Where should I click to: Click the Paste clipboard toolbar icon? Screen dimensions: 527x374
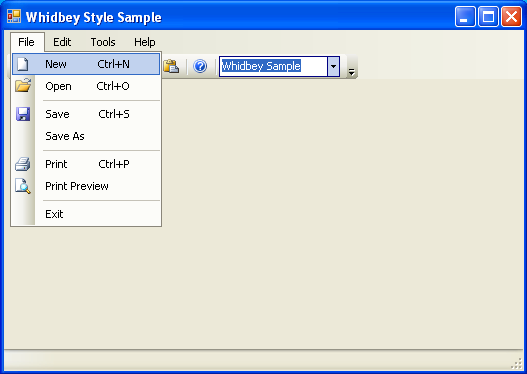171,66
